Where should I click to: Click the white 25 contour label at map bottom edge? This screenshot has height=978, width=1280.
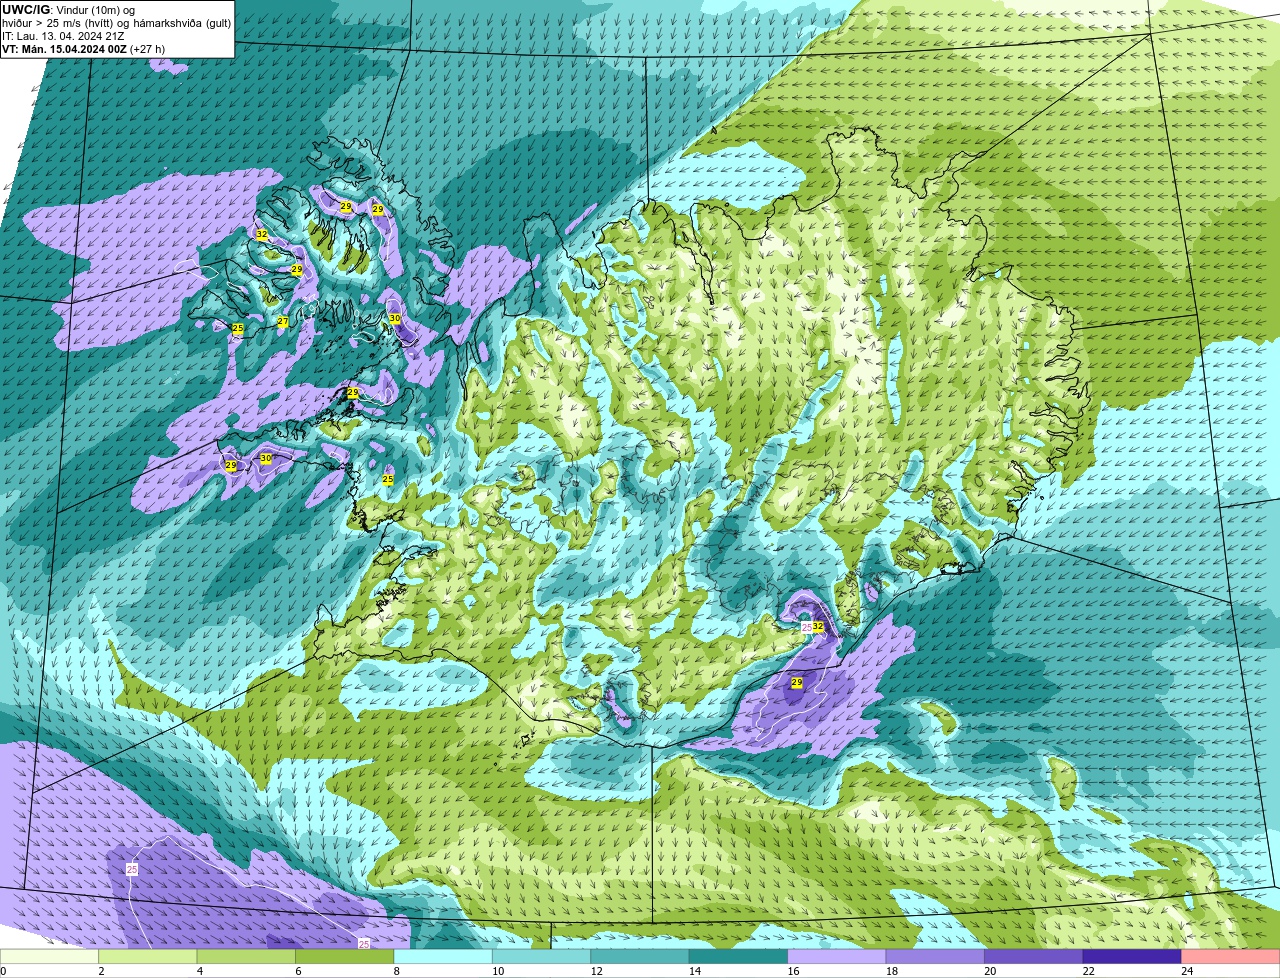point(364,943)
